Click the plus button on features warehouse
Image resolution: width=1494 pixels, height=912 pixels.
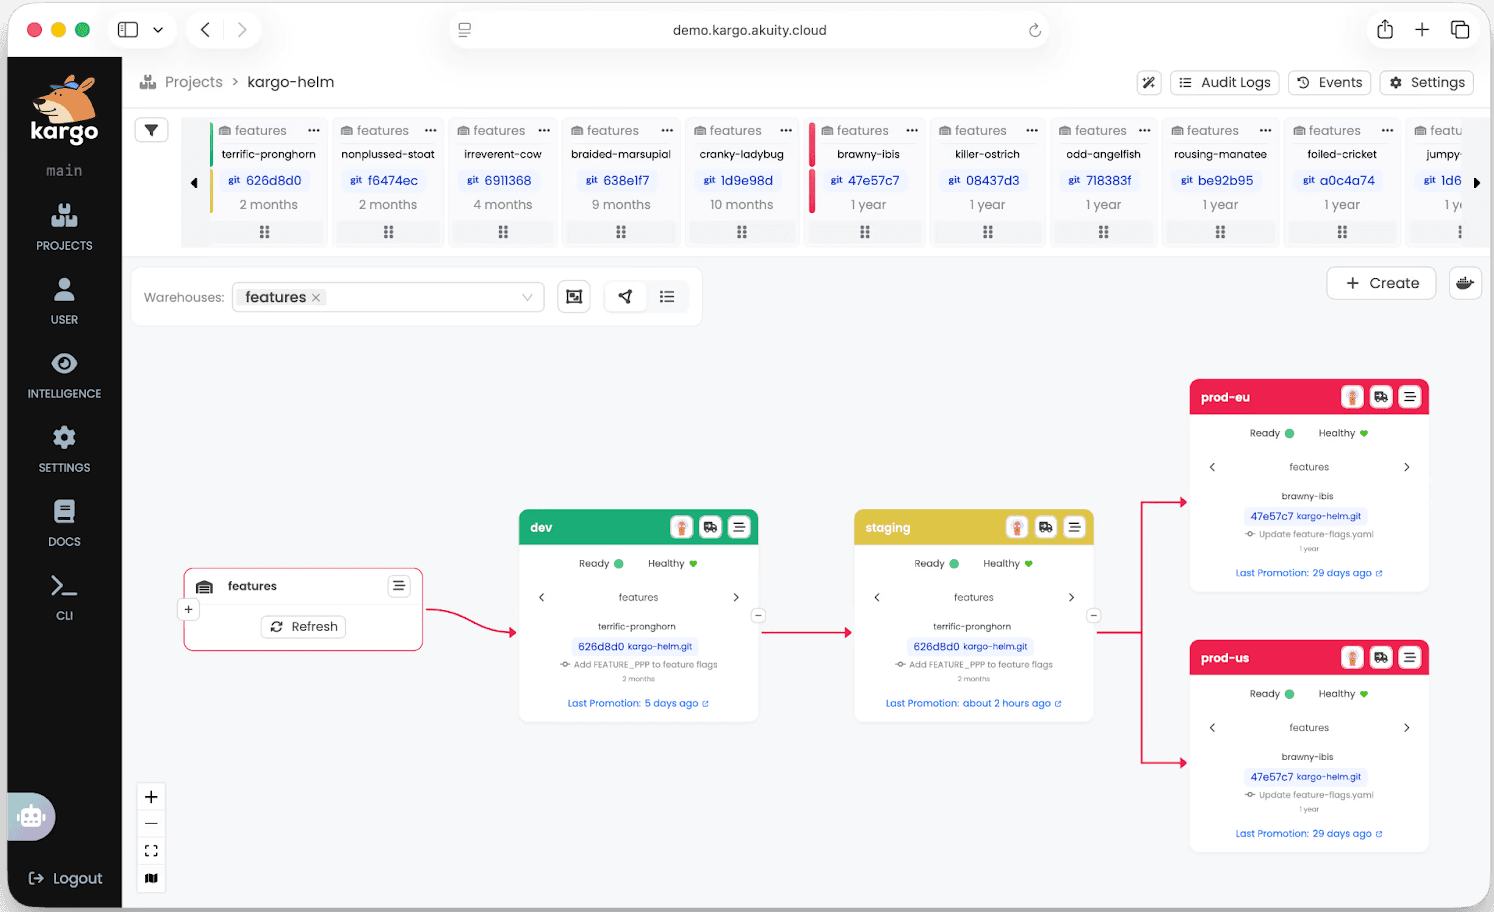tap(188, 609)
